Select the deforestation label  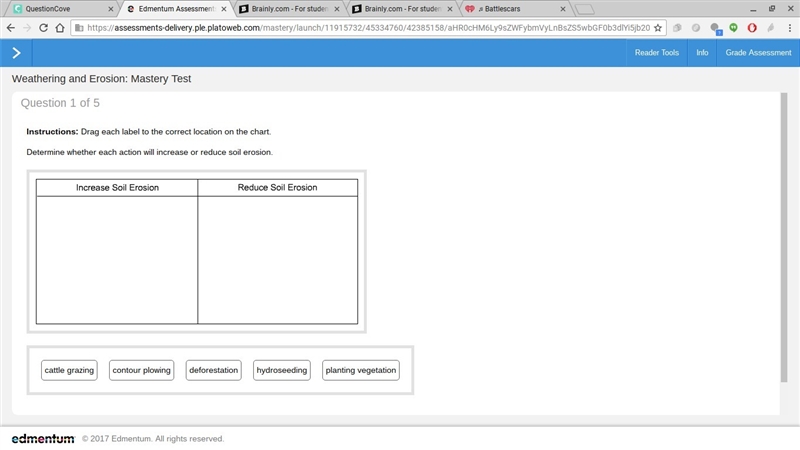point(213,370)
